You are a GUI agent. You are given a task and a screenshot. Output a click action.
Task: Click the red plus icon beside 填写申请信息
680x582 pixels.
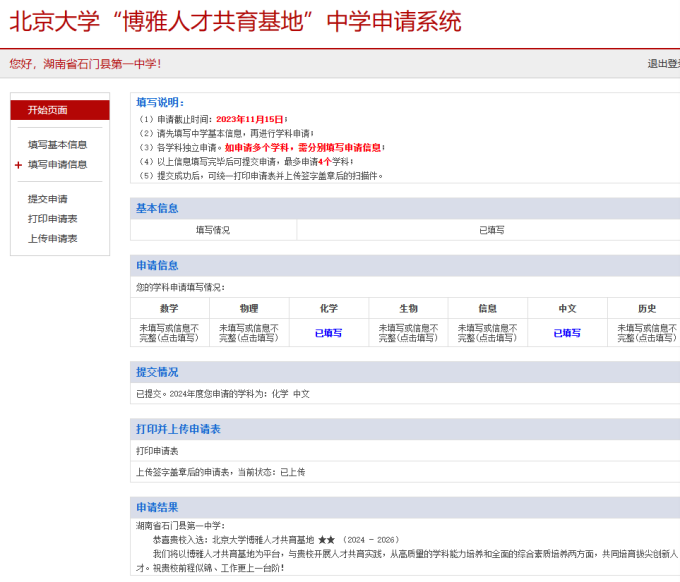[x=18, y=165]
